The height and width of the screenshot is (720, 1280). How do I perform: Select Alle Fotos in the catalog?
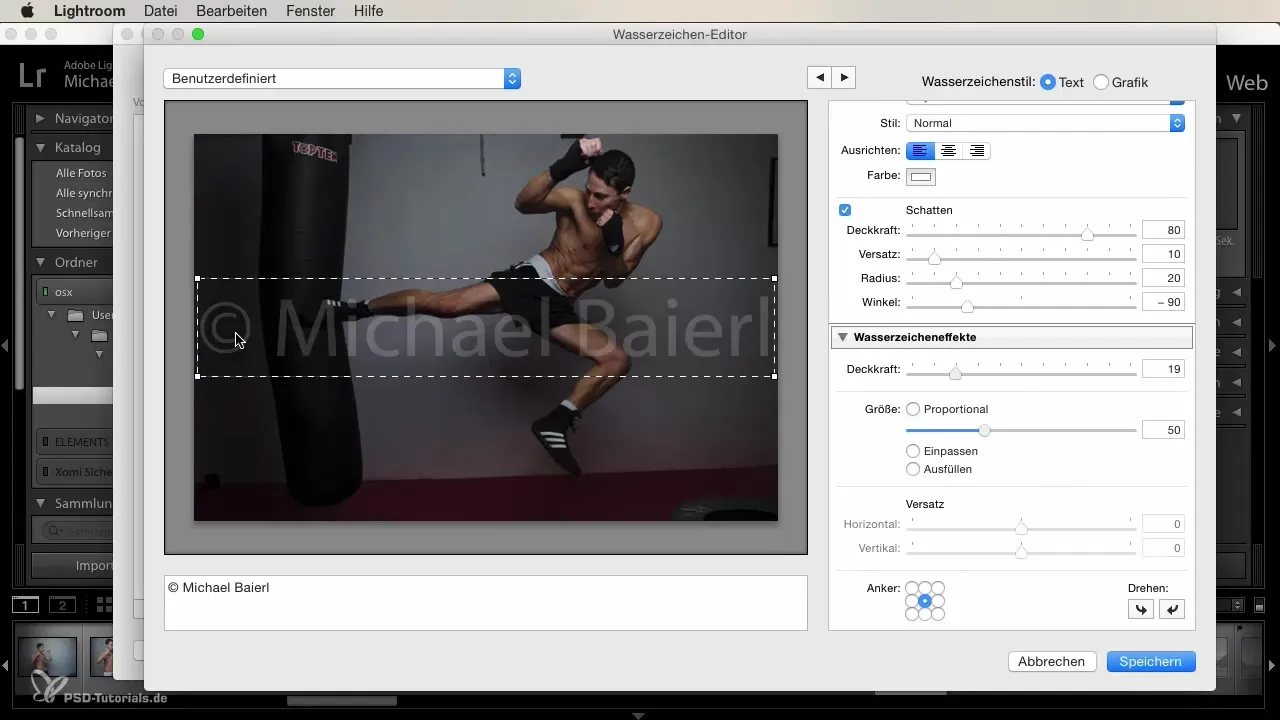(82, 173)
